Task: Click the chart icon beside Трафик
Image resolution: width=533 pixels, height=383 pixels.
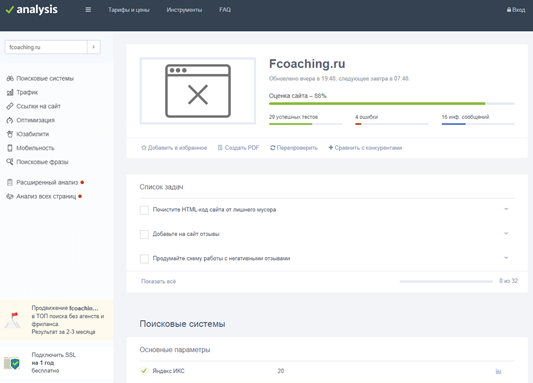Action: (x=10, y=92)
